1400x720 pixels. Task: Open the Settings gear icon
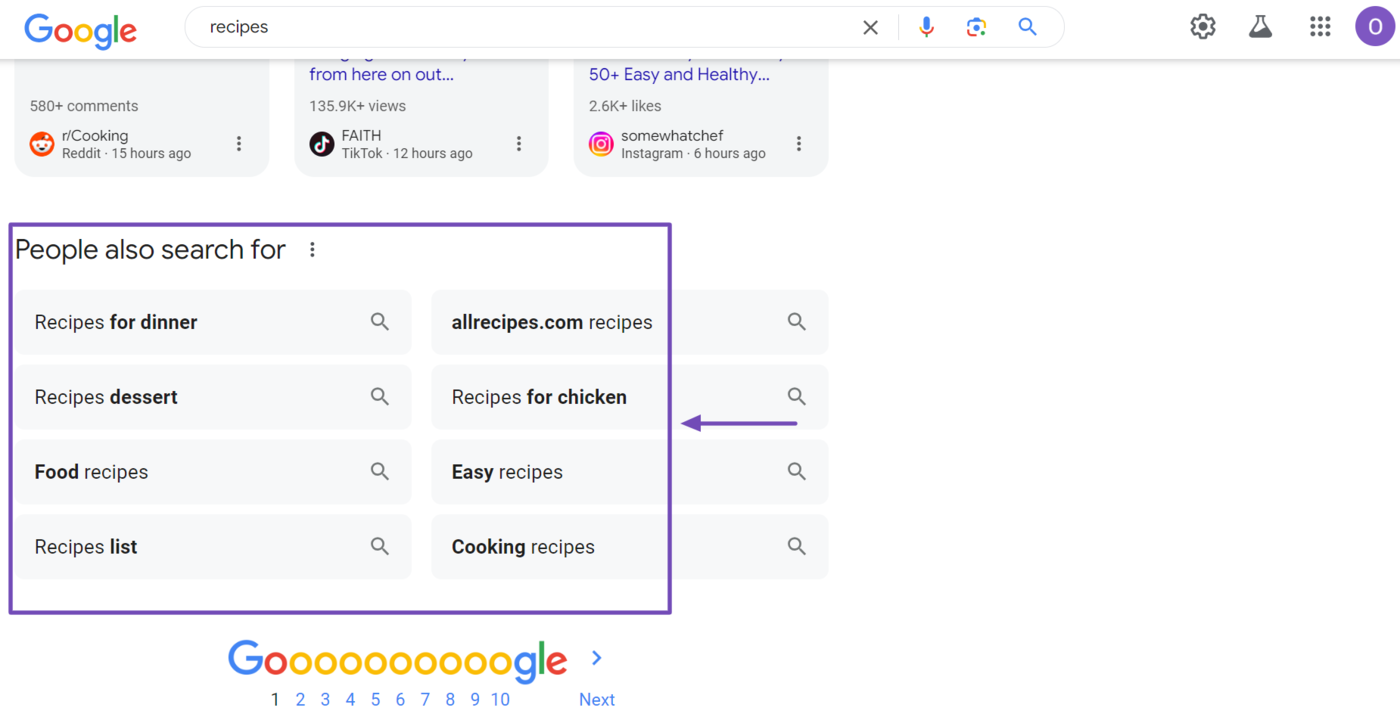point(1203,27)
